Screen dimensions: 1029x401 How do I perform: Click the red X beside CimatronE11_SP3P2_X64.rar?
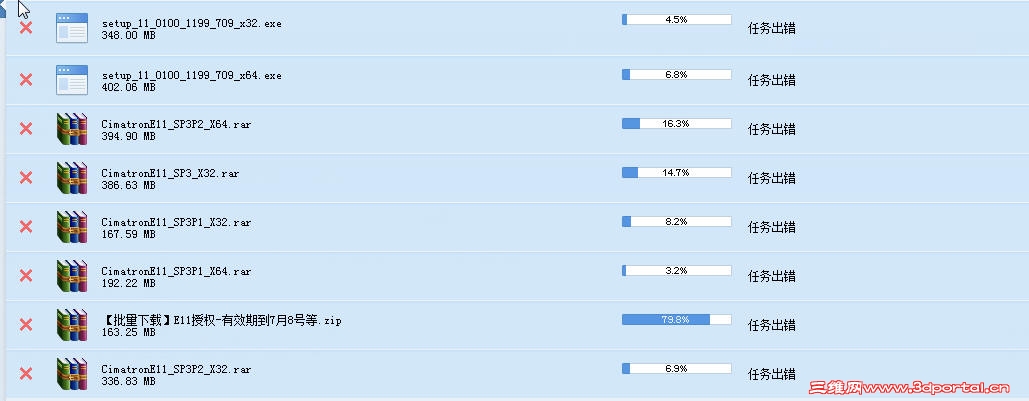[26, 129]
